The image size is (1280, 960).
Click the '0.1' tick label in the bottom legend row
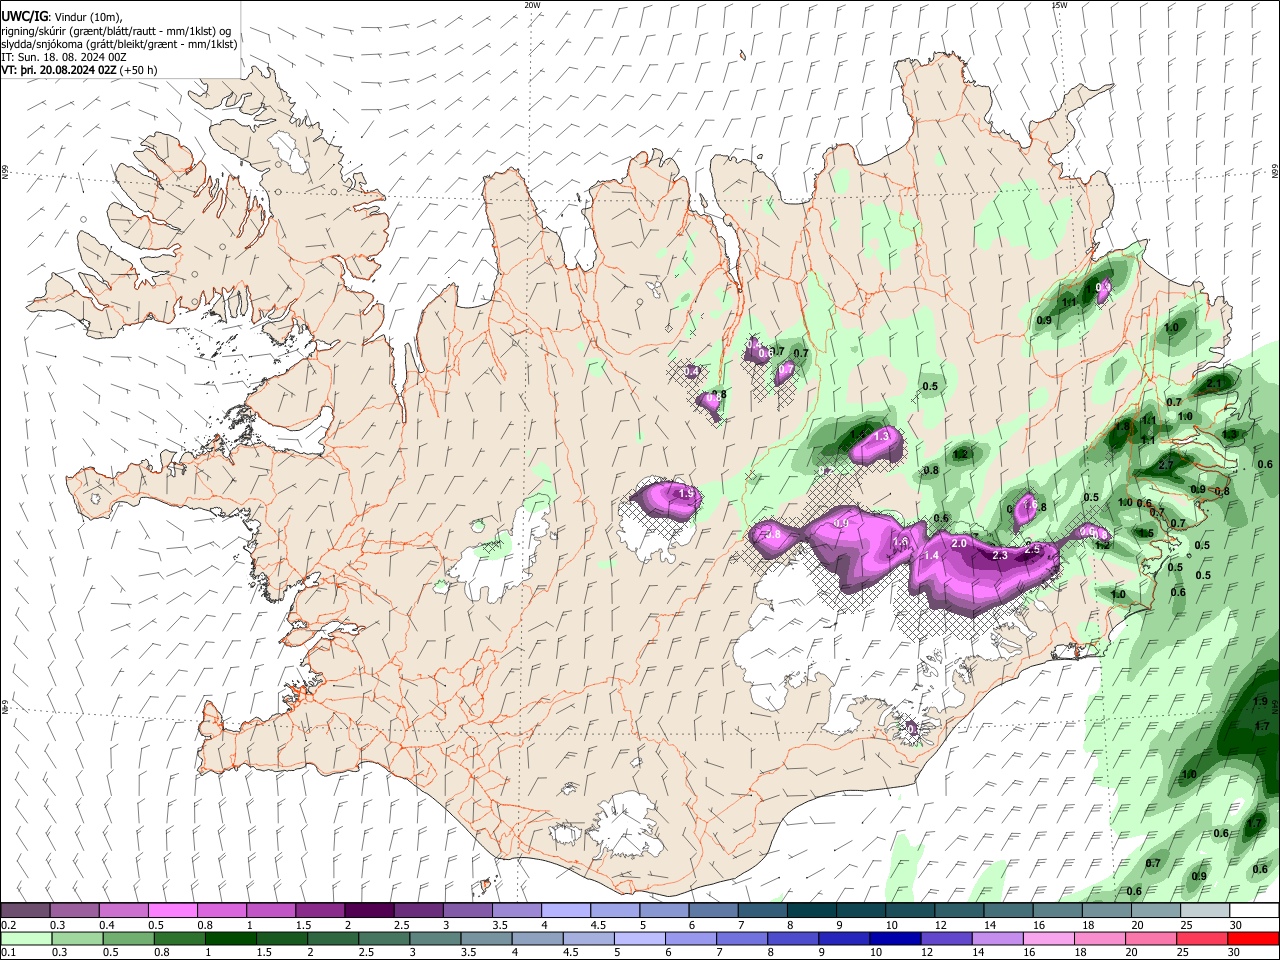click(x=8, y=952)
